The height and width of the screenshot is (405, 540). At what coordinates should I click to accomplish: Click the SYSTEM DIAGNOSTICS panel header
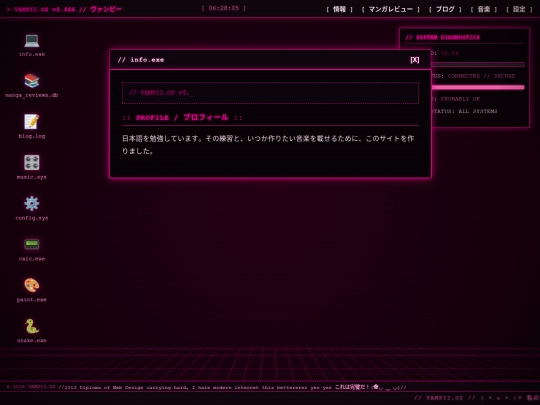coord(443,37)
